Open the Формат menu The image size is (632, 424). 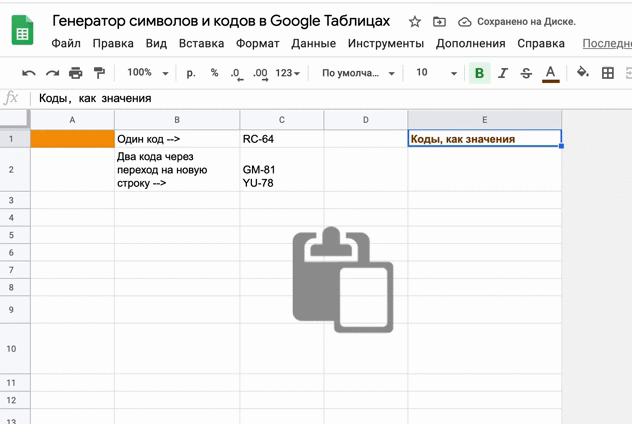pos(258,44)
